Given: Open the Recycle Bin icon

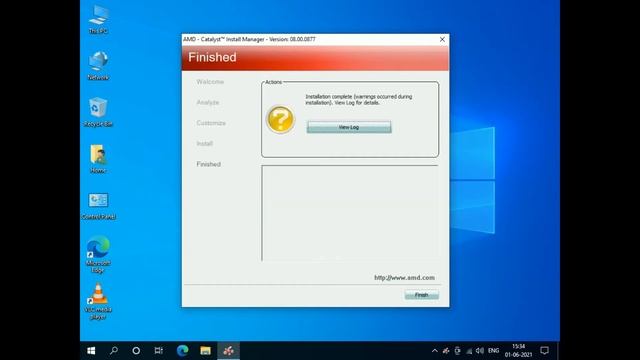Looking at the screenshot, I should click(x=98, y=112).
